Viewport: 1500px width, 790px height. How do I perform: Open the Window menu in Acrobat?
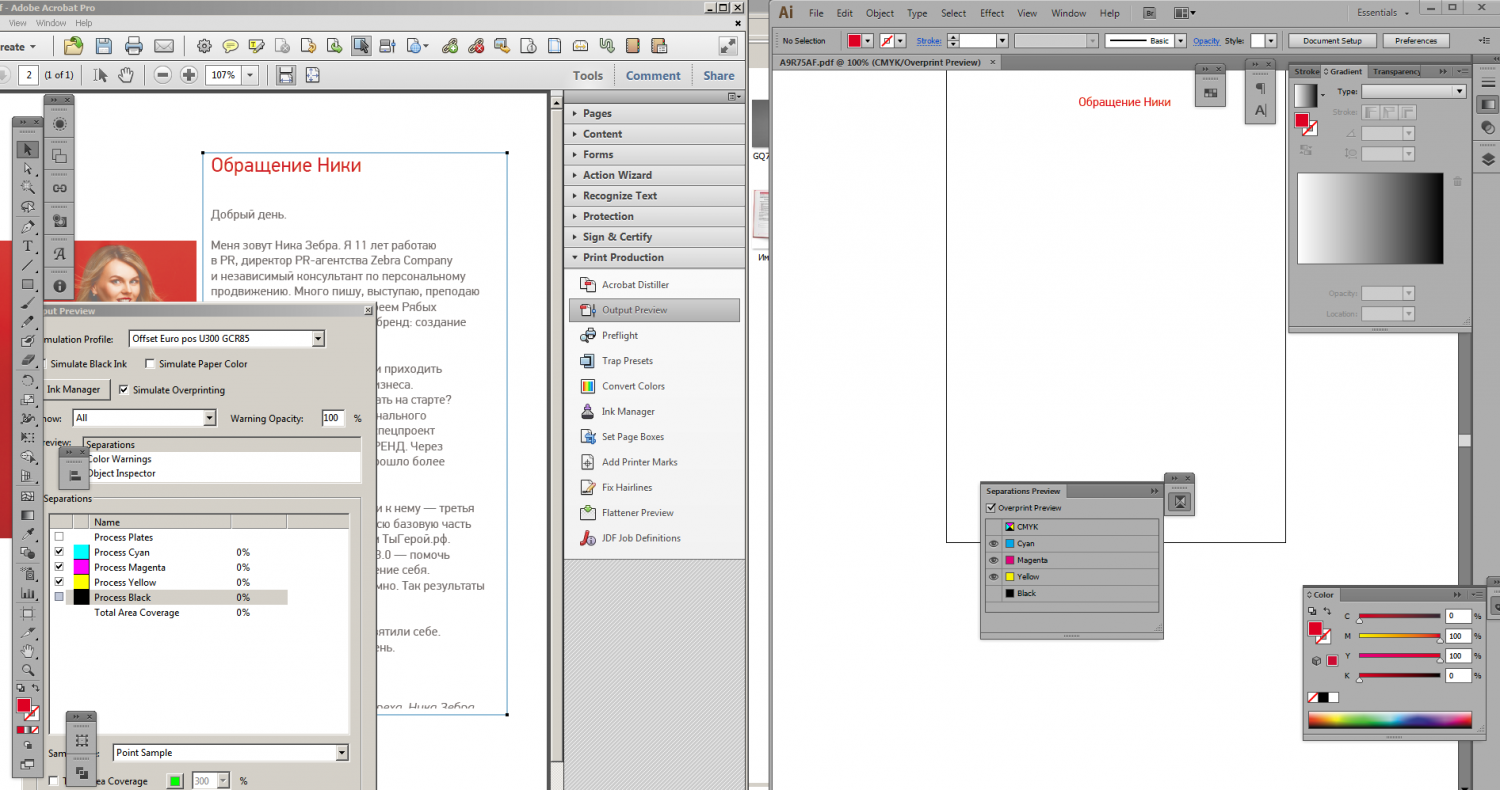tap(51, 23)
